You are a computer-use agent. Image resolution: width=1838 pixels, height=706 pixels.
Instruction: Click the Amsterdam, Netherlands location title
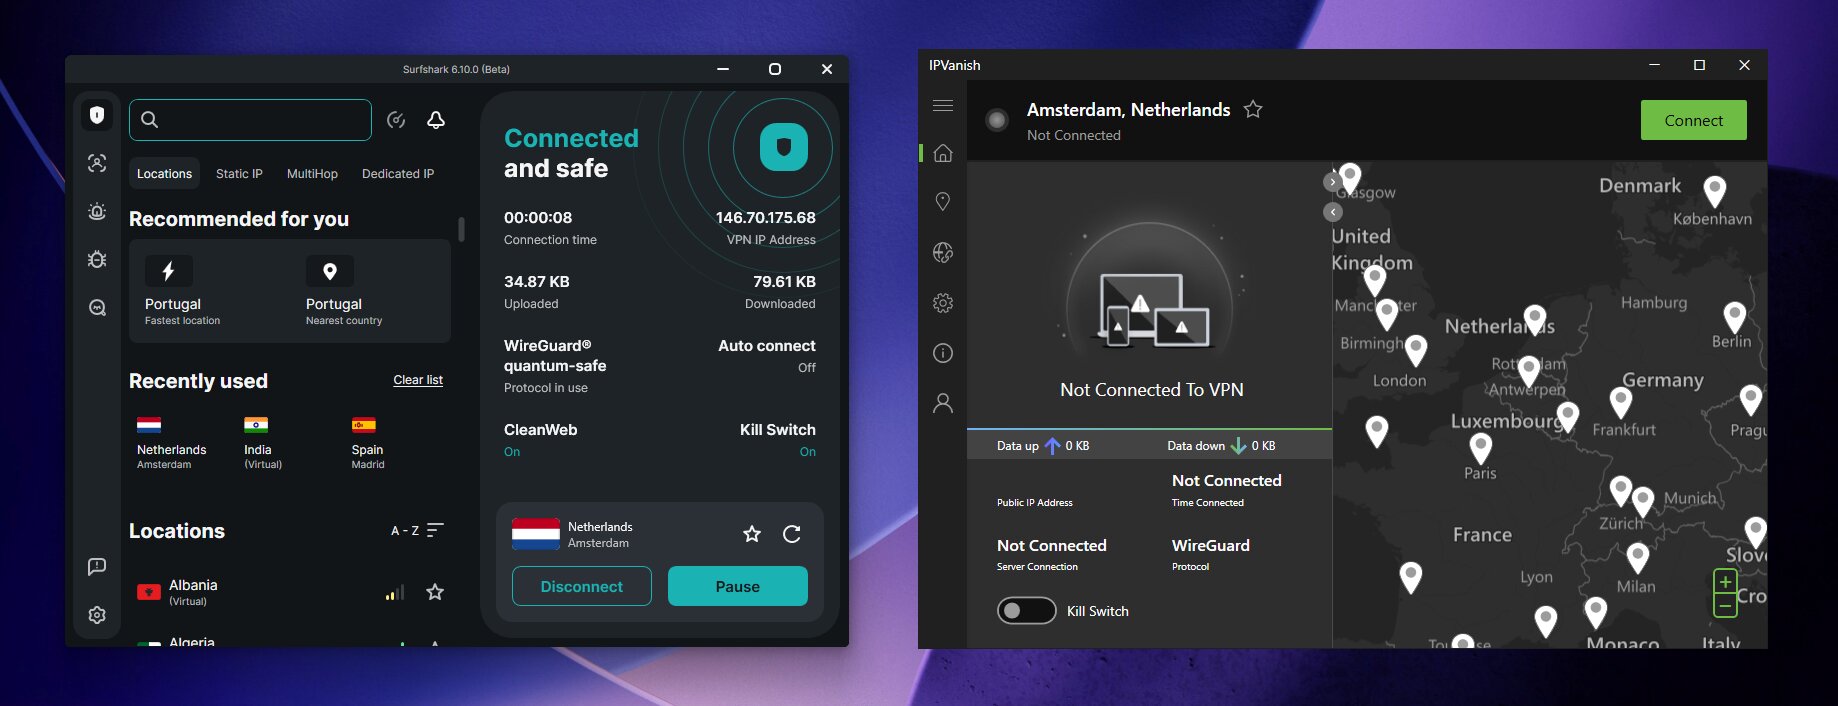[x=1128, y=110]
